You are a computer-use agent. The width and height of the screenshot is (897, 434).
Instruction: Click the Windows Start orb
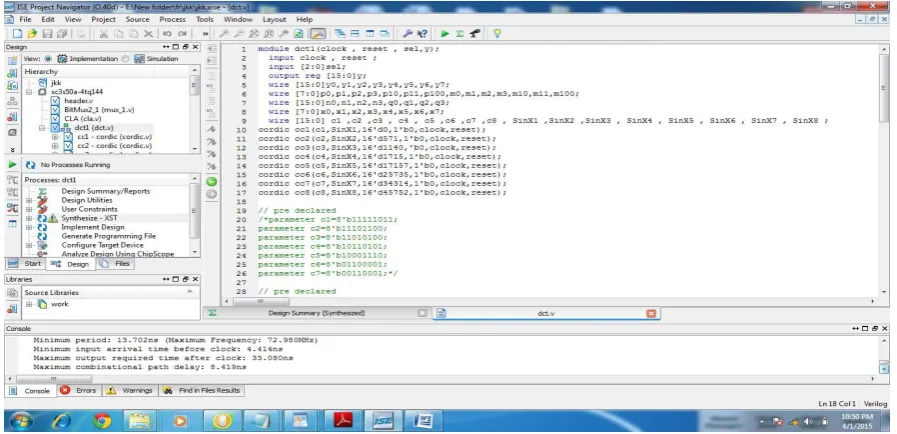[21, 422]
